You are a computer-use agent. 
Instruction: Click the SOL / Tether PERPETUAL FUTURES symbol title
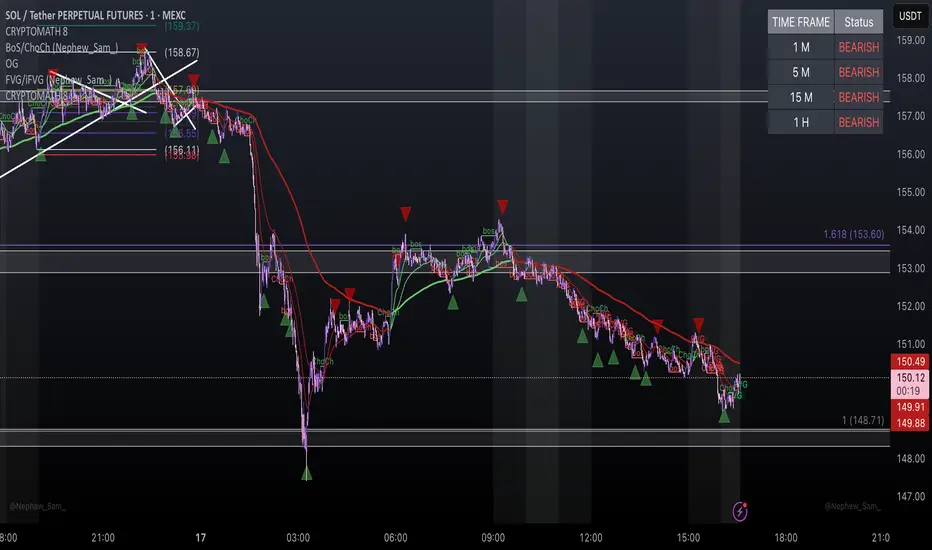pos(96,15)
